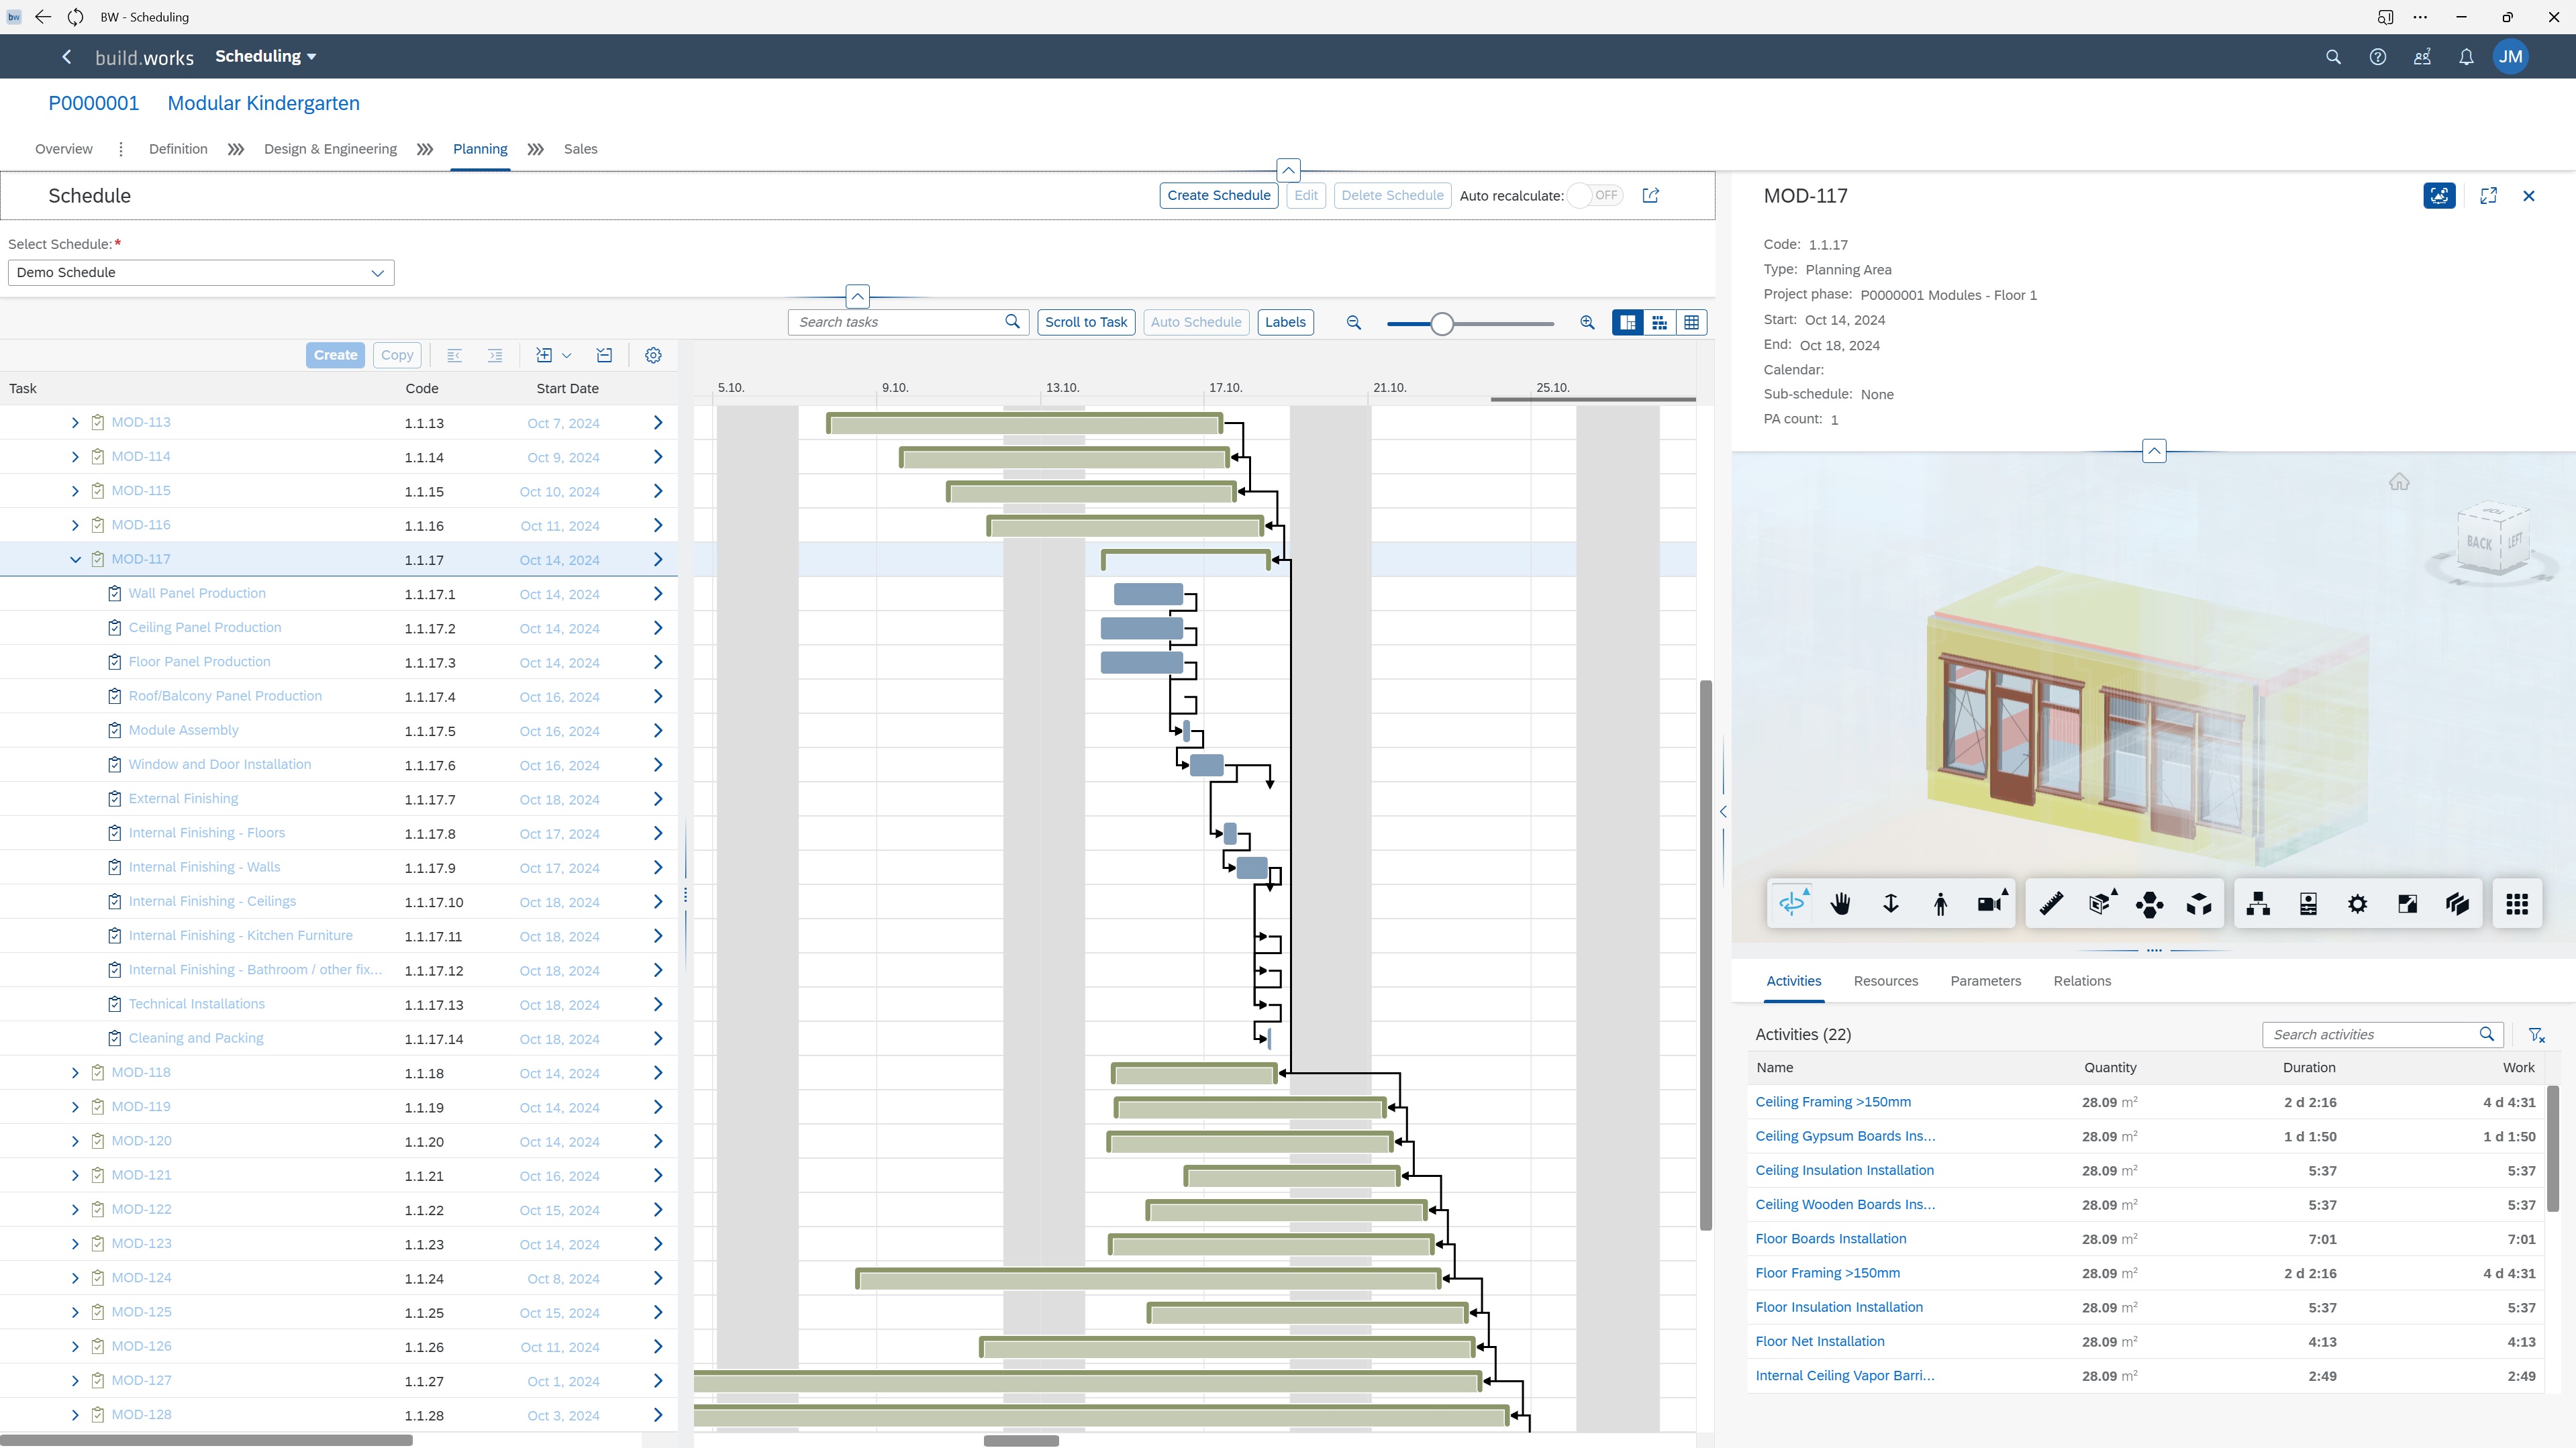The image size is (2576, 1448).
Task: Activate the Measure ruler tool
Action: point(2051,904)
